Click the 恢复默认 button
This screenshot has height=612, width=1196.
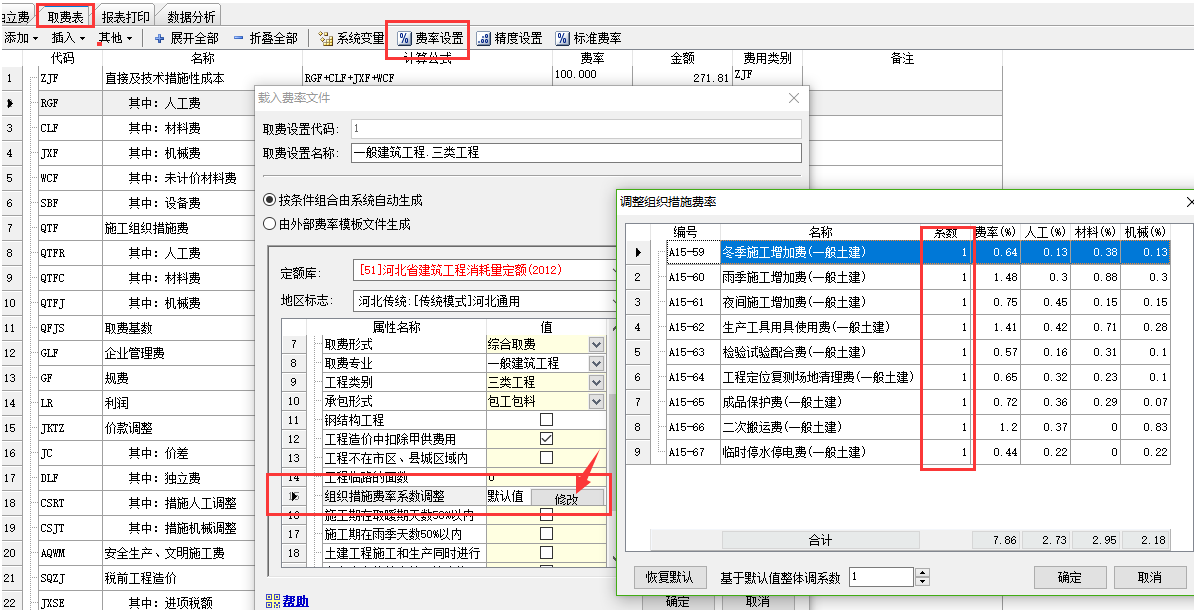[x=670, y=578]
